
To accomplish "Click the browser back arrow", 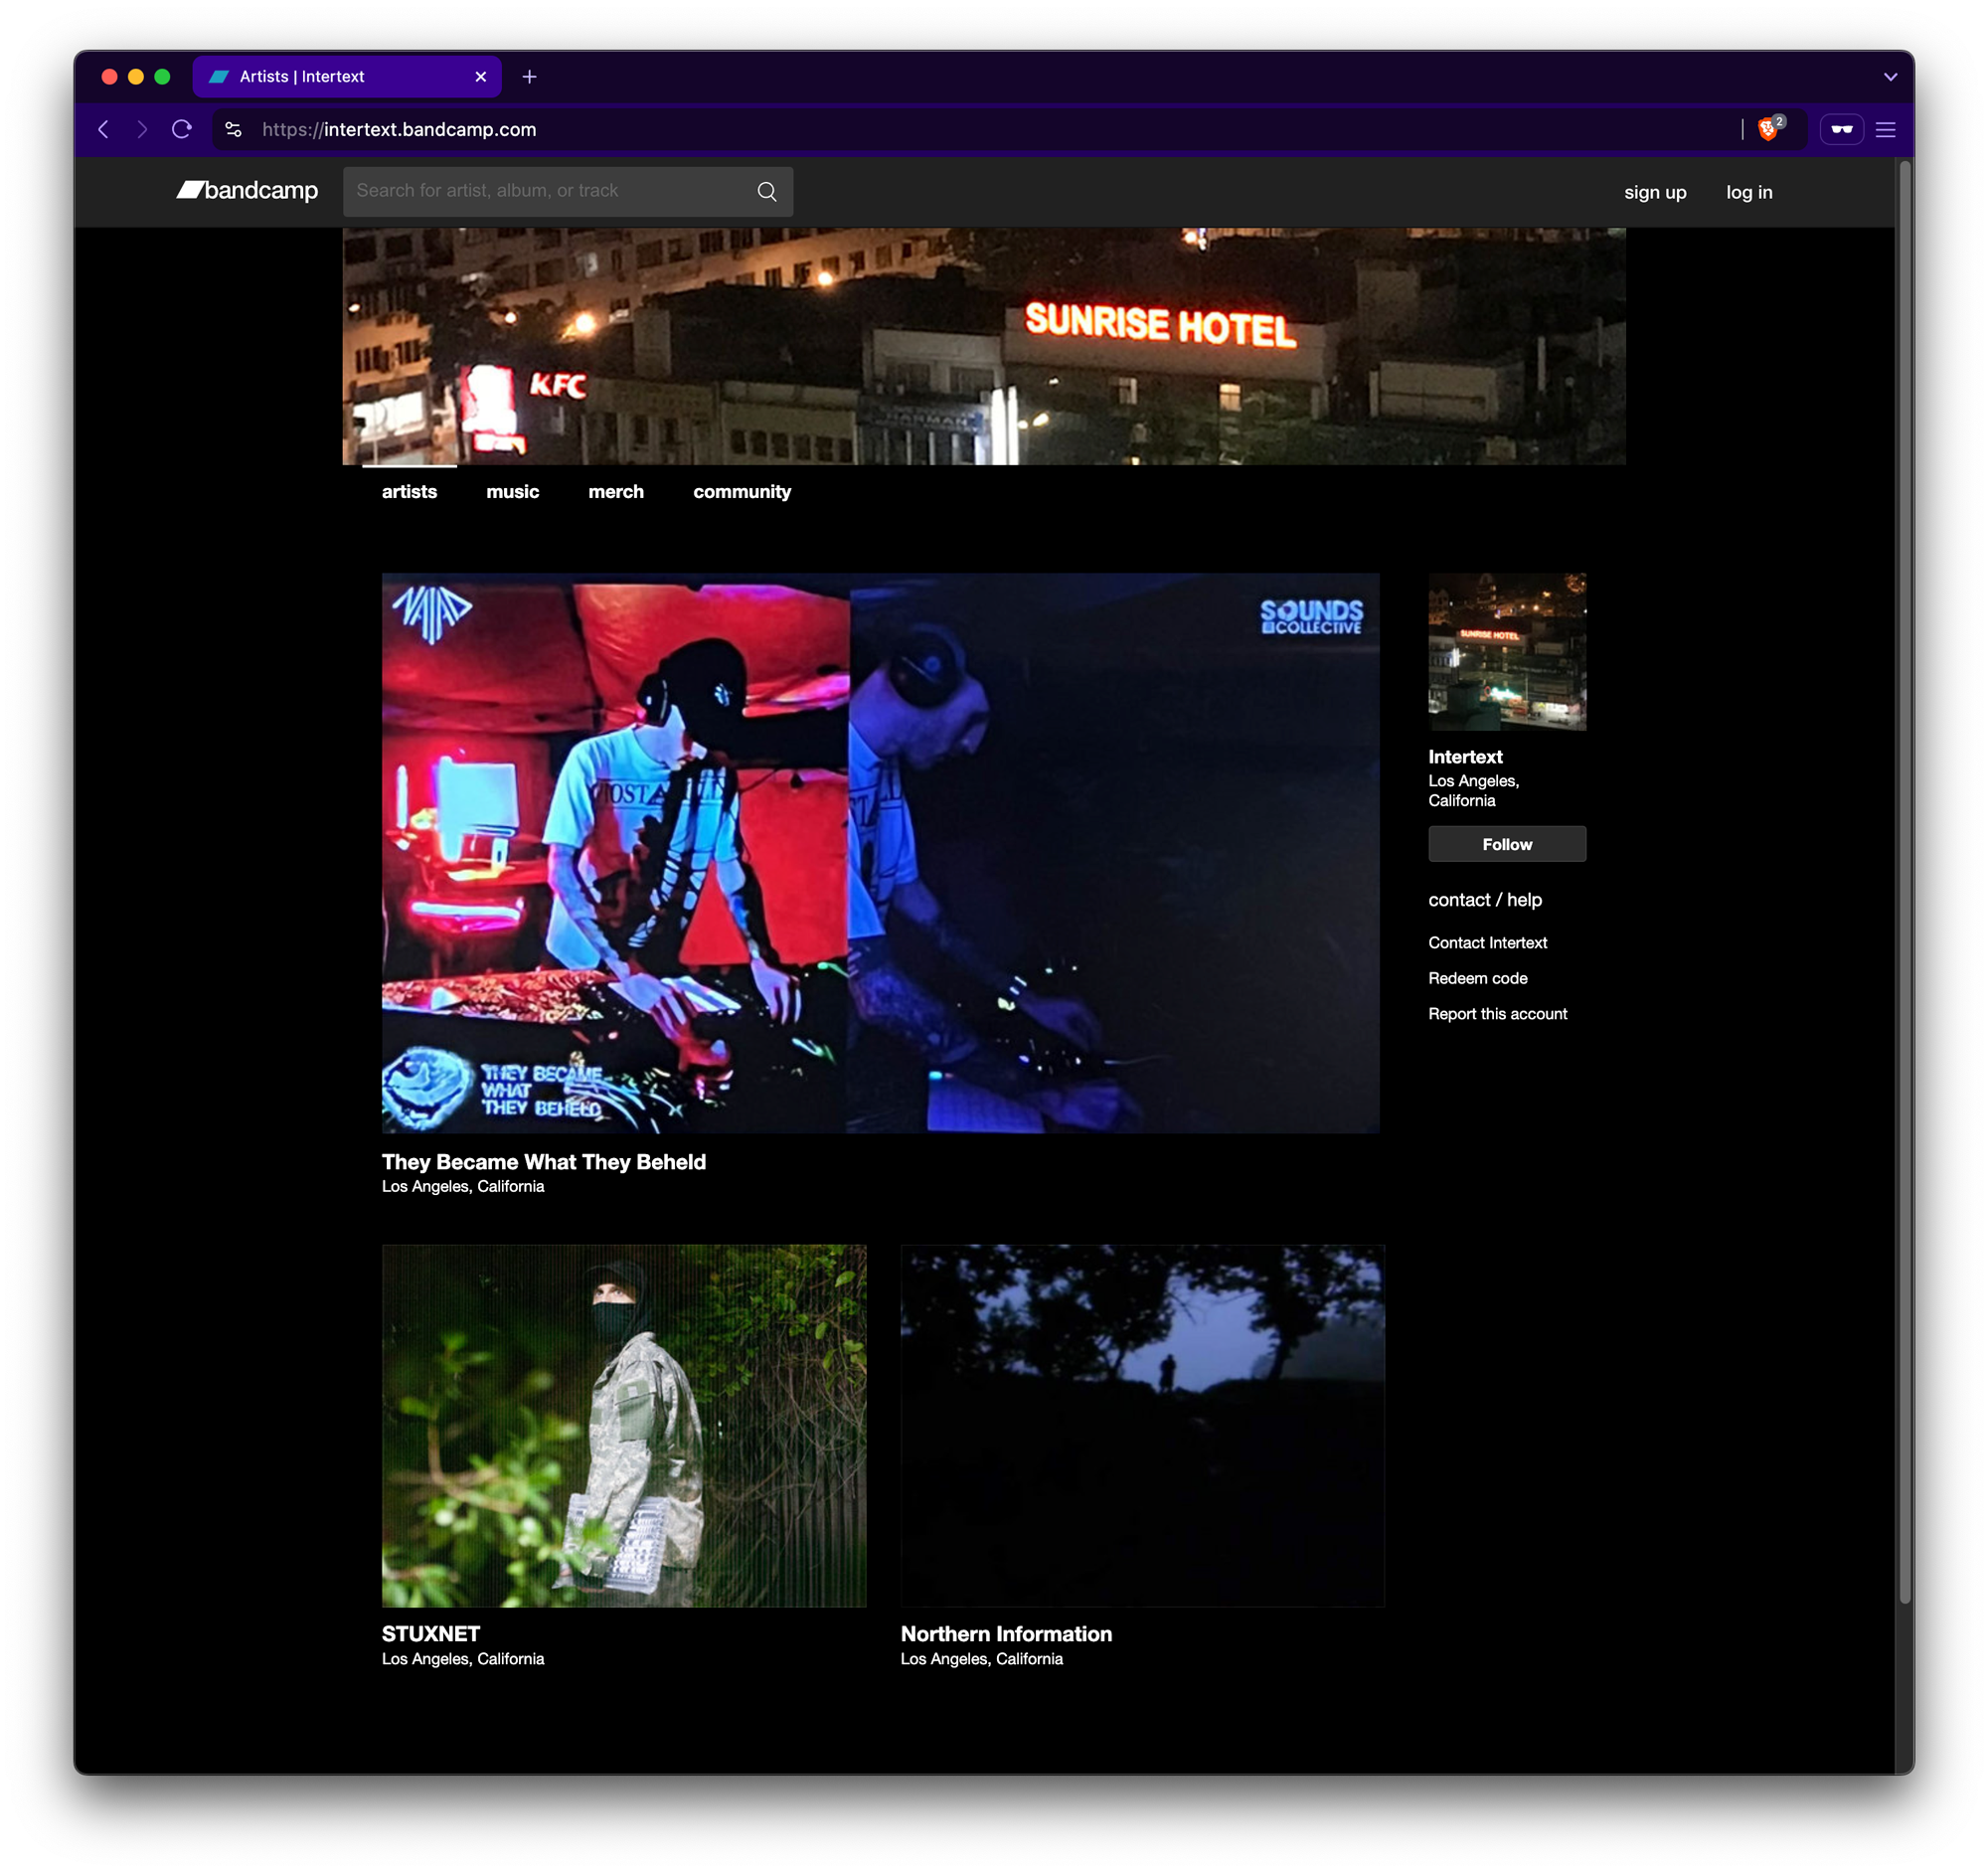I will 103,129.
